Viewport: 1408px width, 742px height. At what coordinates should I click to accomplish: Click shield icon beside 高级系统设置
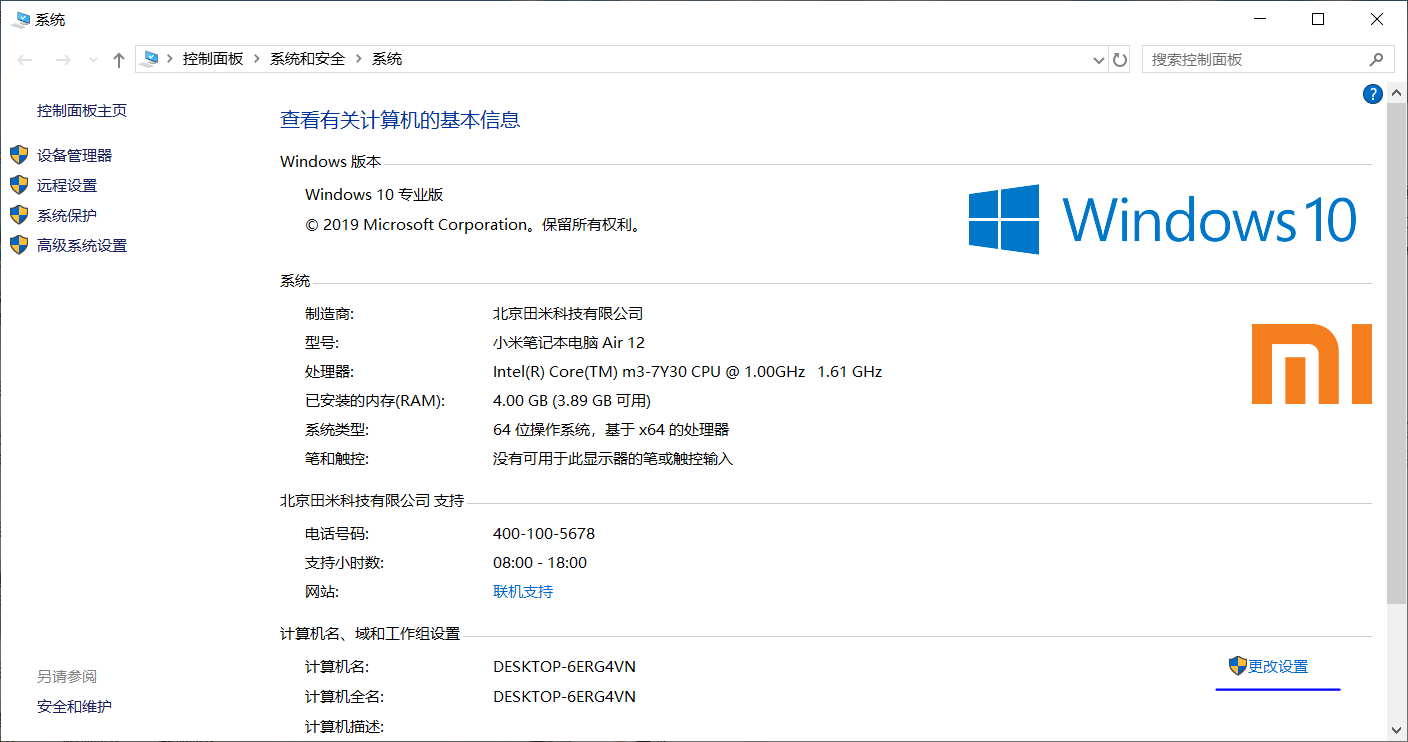19,245
